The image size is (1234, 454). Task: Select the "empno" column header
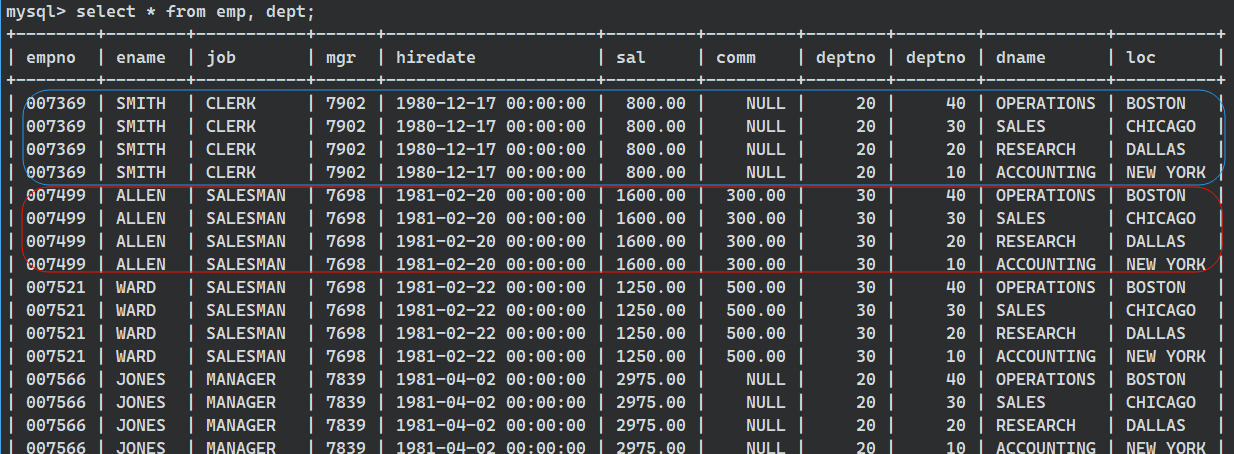51,57
